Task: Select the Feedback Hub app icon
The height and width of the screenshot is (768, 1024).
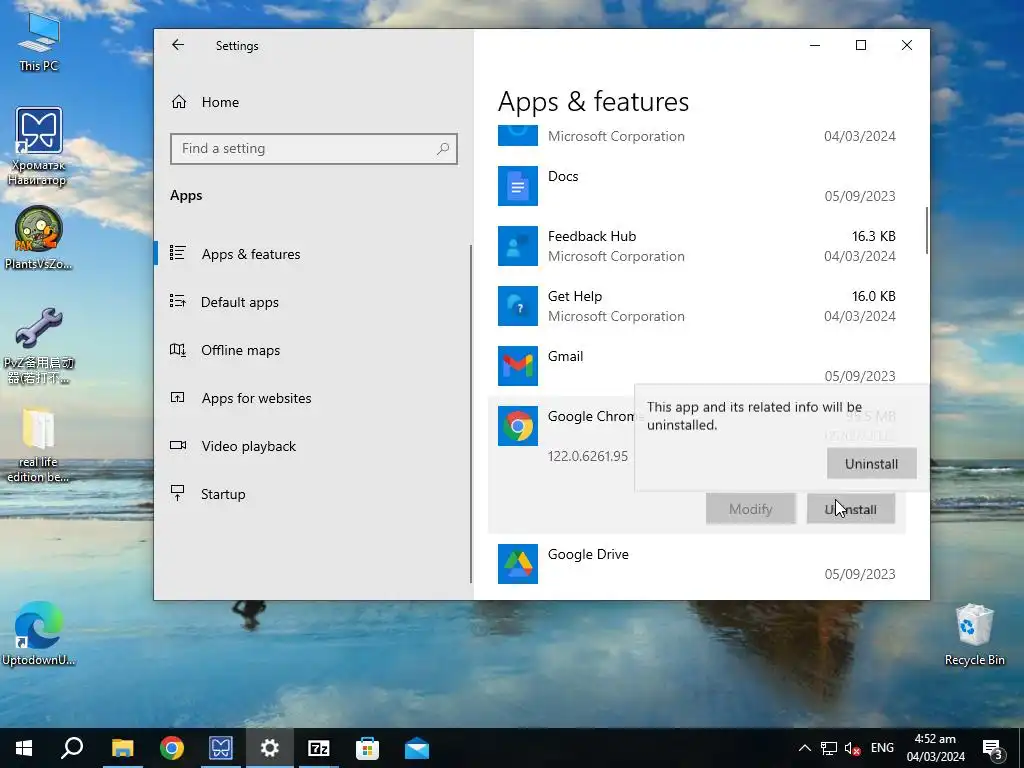Action: 518,246
